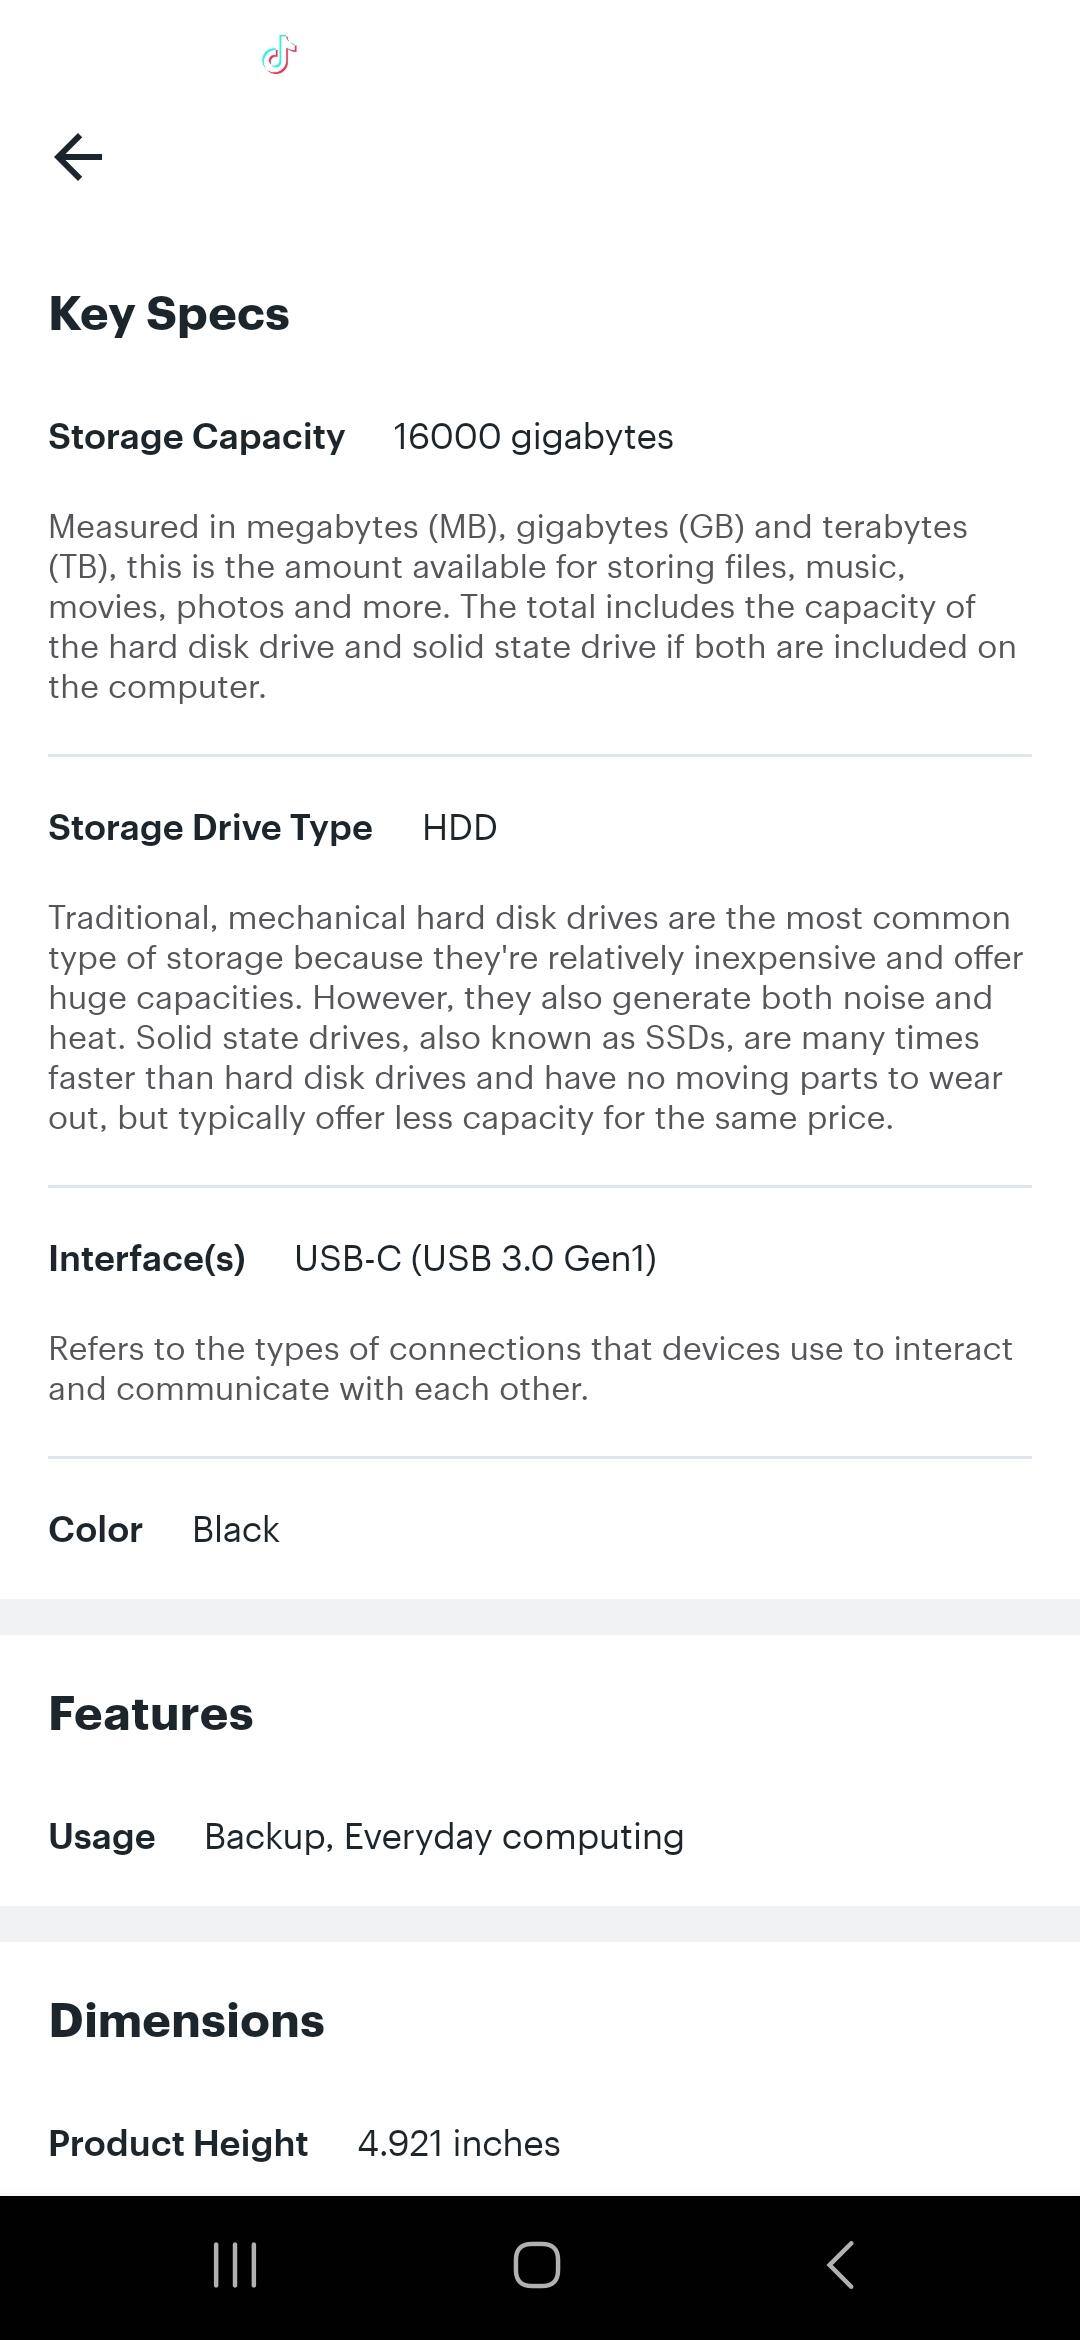Tap the back arrow at top
The width and height of the screenshot is (1080, 2340).
(x=78, y=158)
